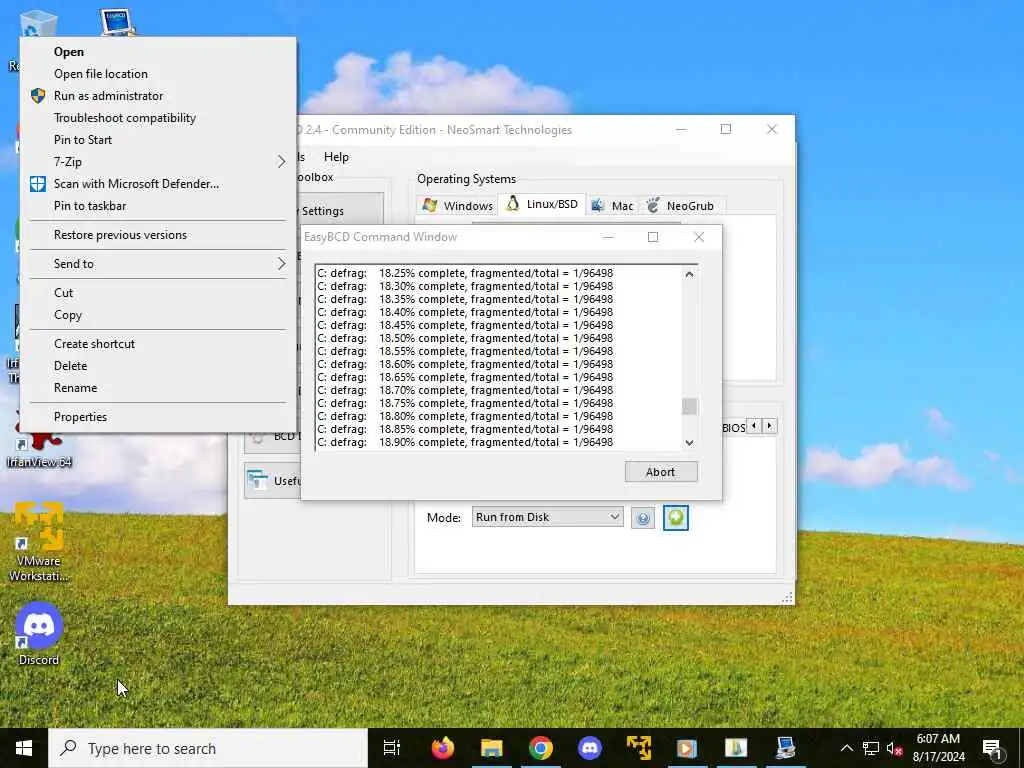Click the Microsoft Defender shield icon
The height and width of the screenshot is (768, 1024).
pyautogui.click(x=38, y=184)
